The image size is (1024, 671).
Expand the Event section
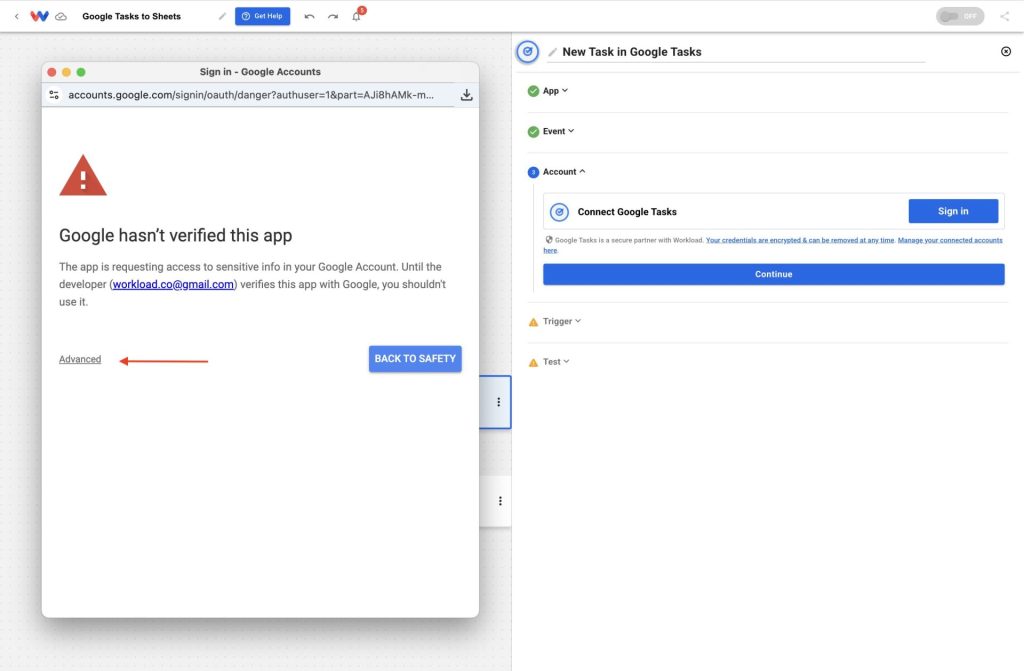(558, 131)
